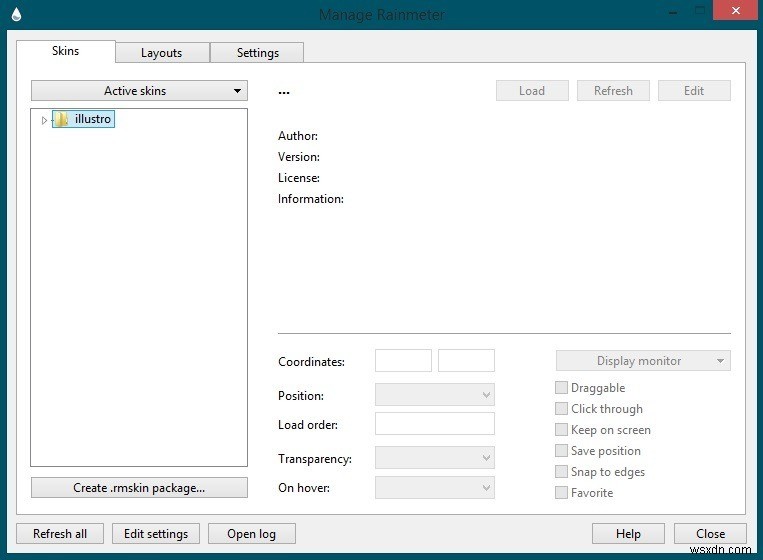
Task: Open the Display monitor dropdown
Action: pos(643,361)
